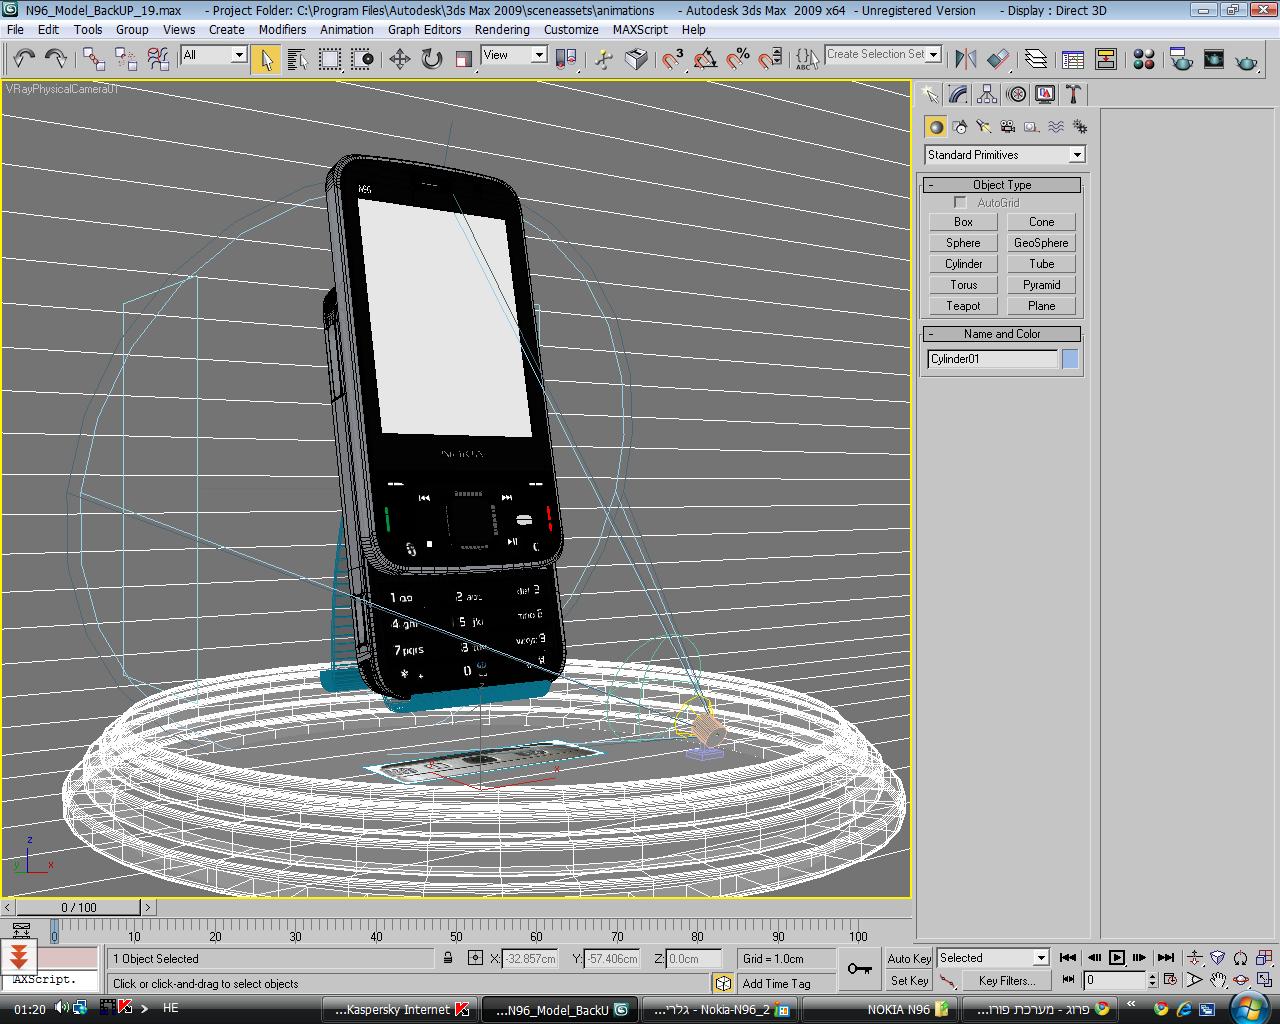The width and height of the screenshot is (1280, 1024).
Task: Switch to the Modify panel tab
Action: pos(959,94)
